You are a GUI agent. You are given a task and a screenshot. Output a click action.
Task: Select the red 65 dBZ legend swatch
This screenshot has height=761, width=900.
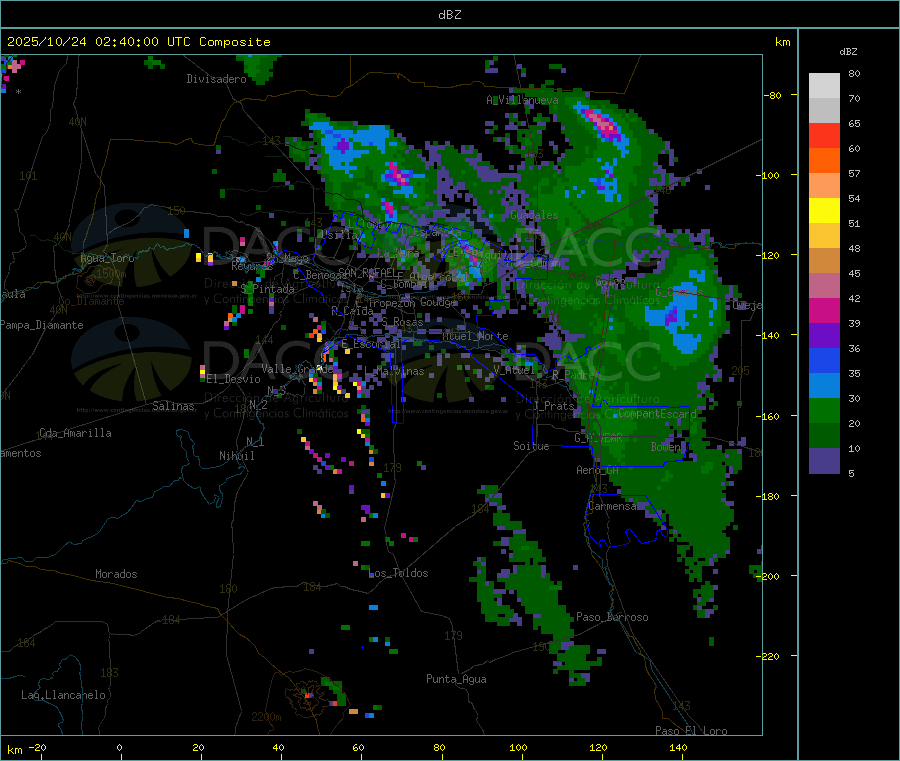coord(824,135)
